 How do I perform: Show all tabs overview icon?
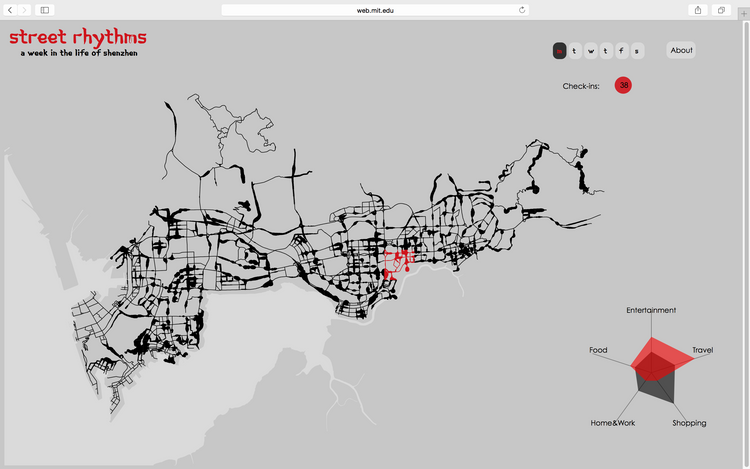721,10
